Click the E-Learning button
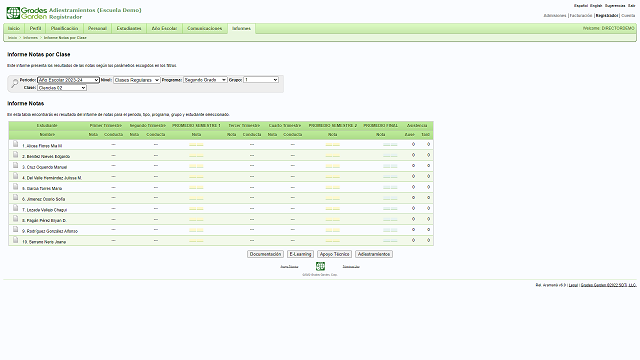Image resolution: width=640 pixels, height=360 pixels. click(x=300, y=254)
